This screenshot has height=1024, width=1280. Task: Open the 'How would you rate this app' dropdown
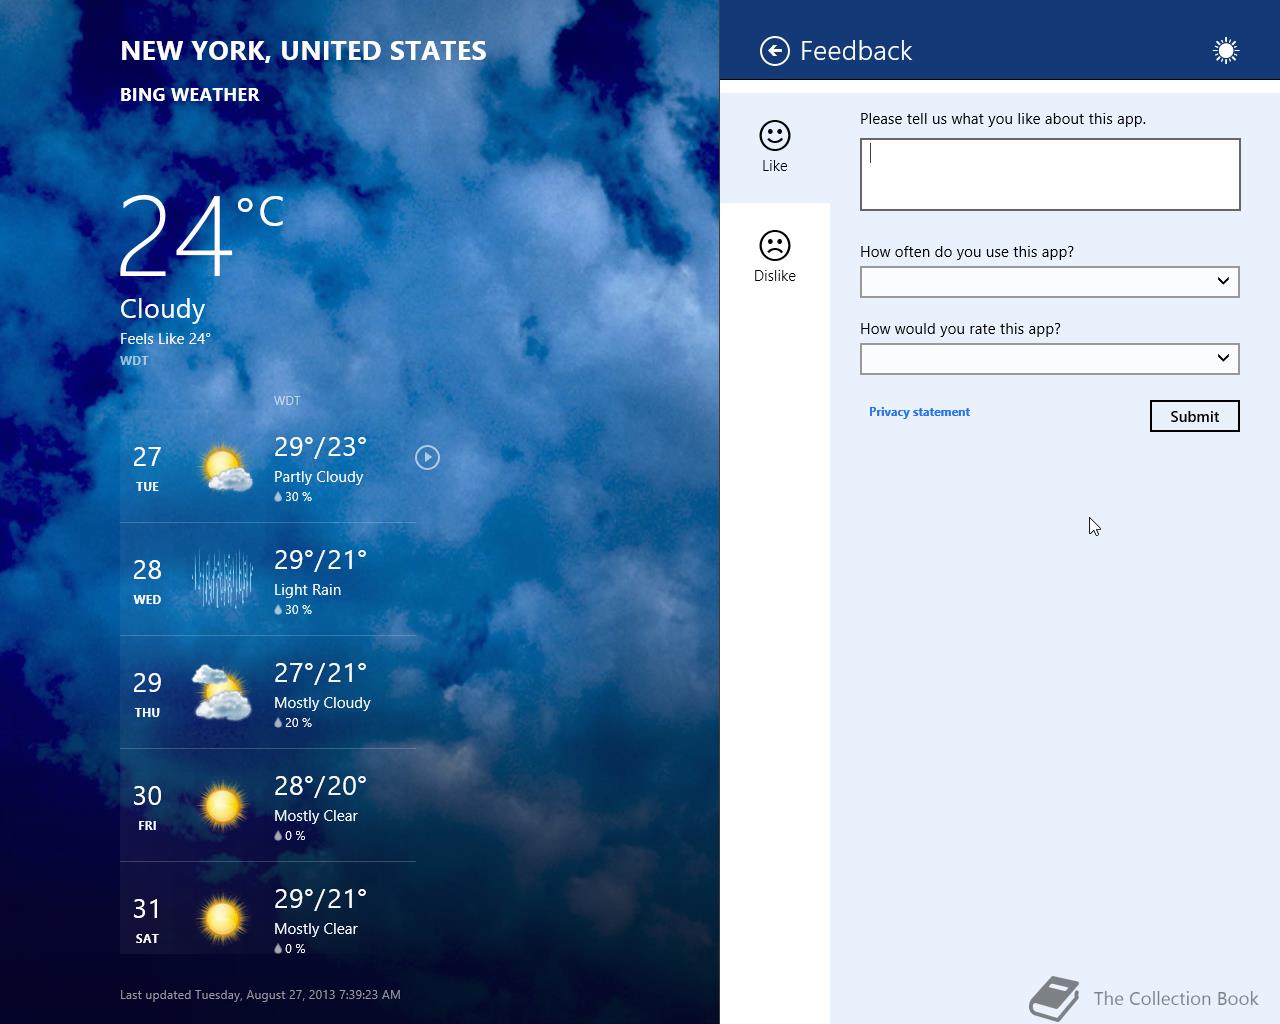[1050, 359]
